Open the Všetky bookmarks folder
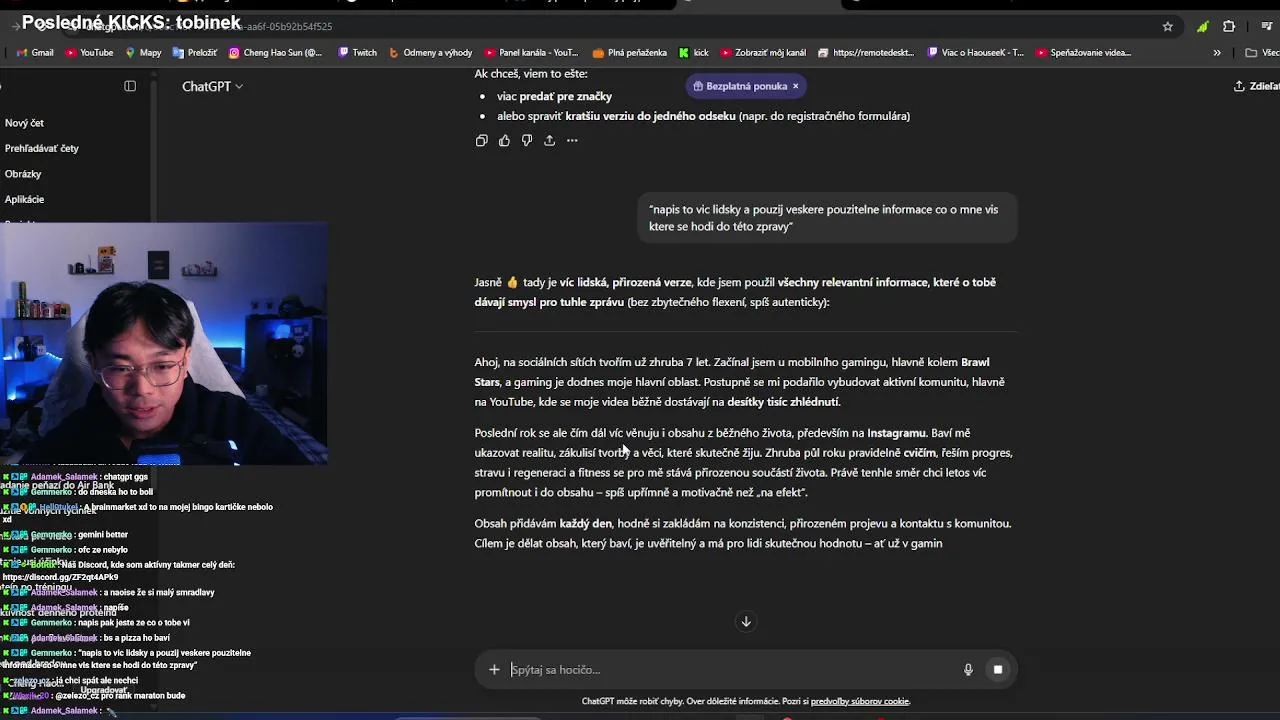The height and width of the screenshot is (720, 1280). pyautogui.click(x=1263, y=53)
